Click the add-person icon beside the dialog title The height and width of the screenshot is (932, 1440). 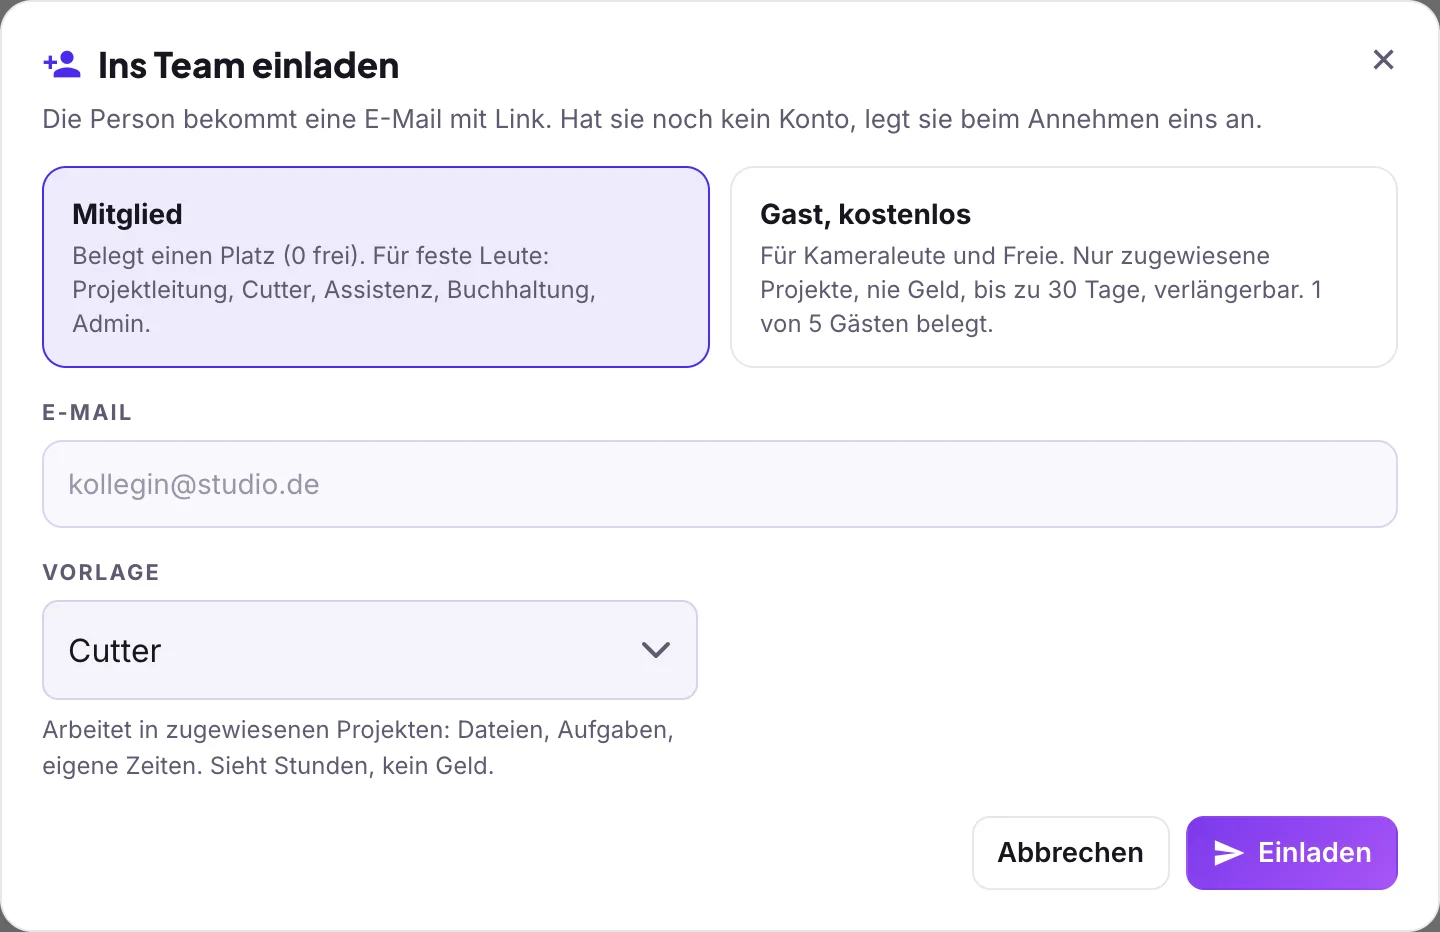click(62, 65)
